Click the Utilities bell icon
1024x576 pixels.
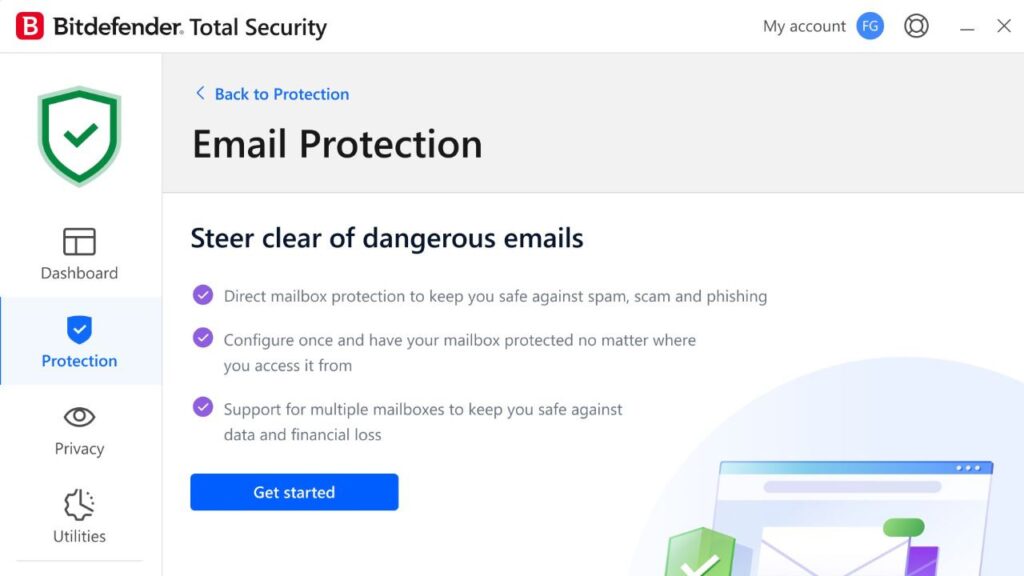point(78,505)
